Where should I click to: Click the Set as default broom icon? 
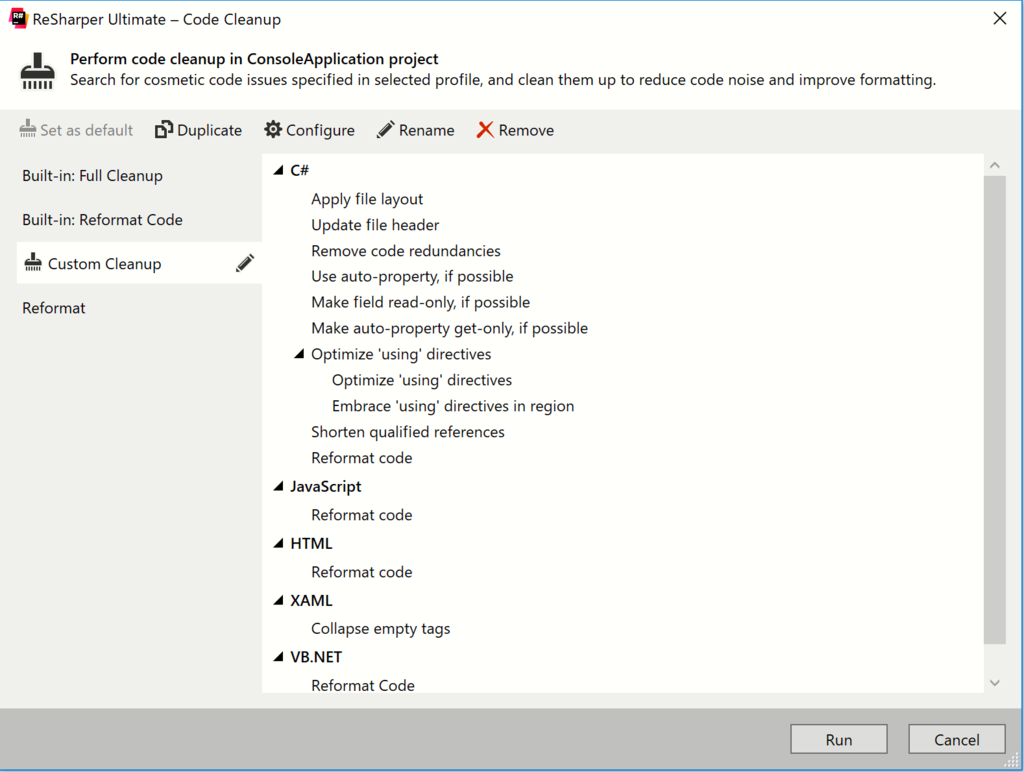click(27, 128)
